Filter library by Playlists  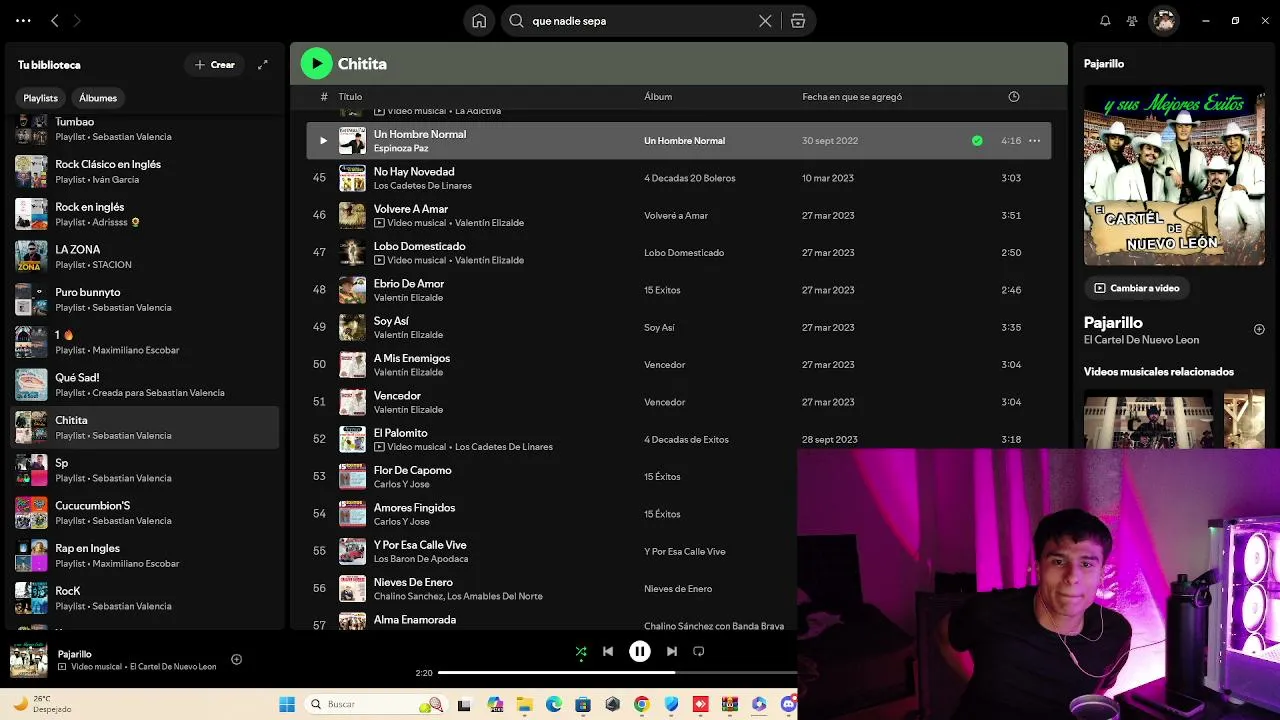tap(41, 98)
